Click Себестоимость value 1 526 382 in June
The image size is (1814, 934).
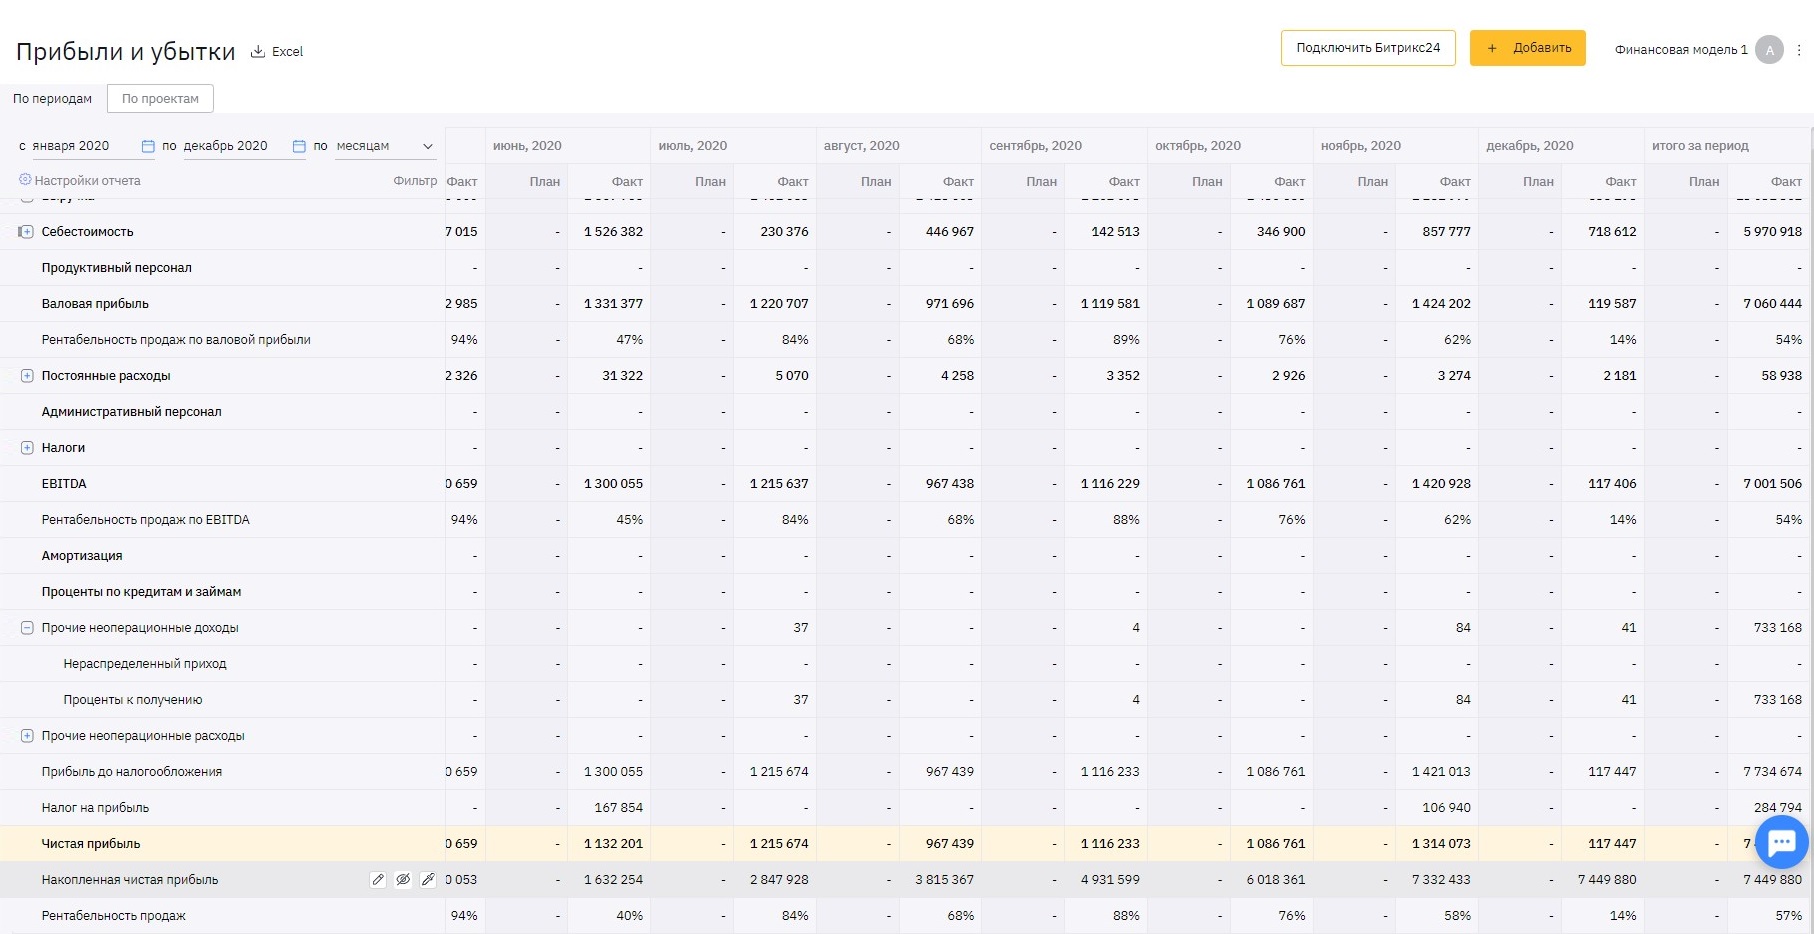click(613, 232)
